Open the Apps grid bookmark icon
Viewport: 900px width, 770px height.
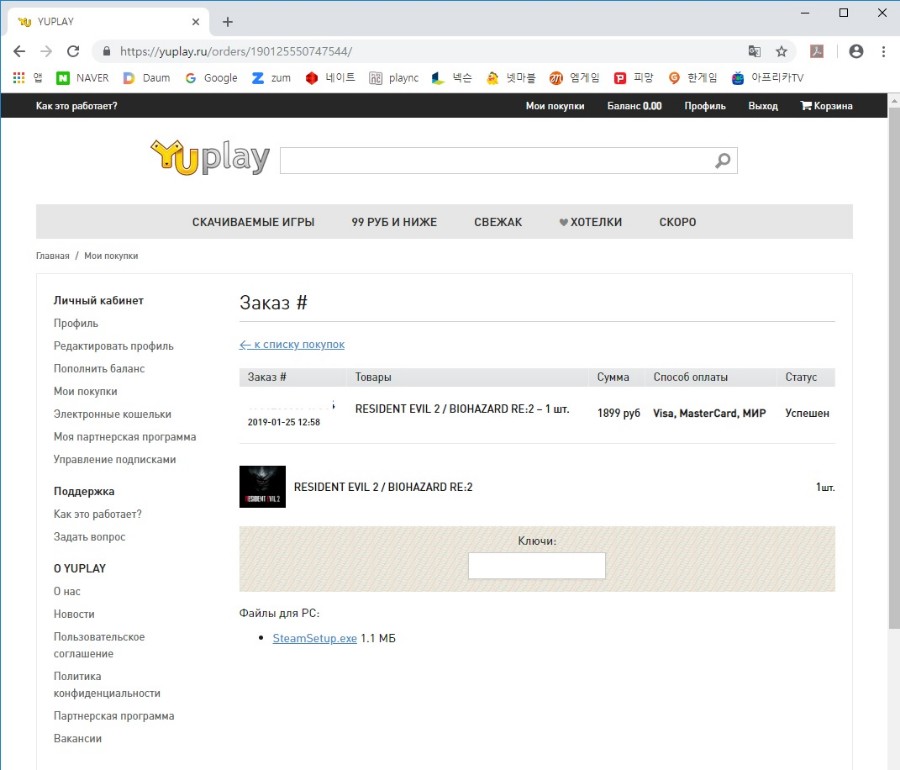coord(19,77)
